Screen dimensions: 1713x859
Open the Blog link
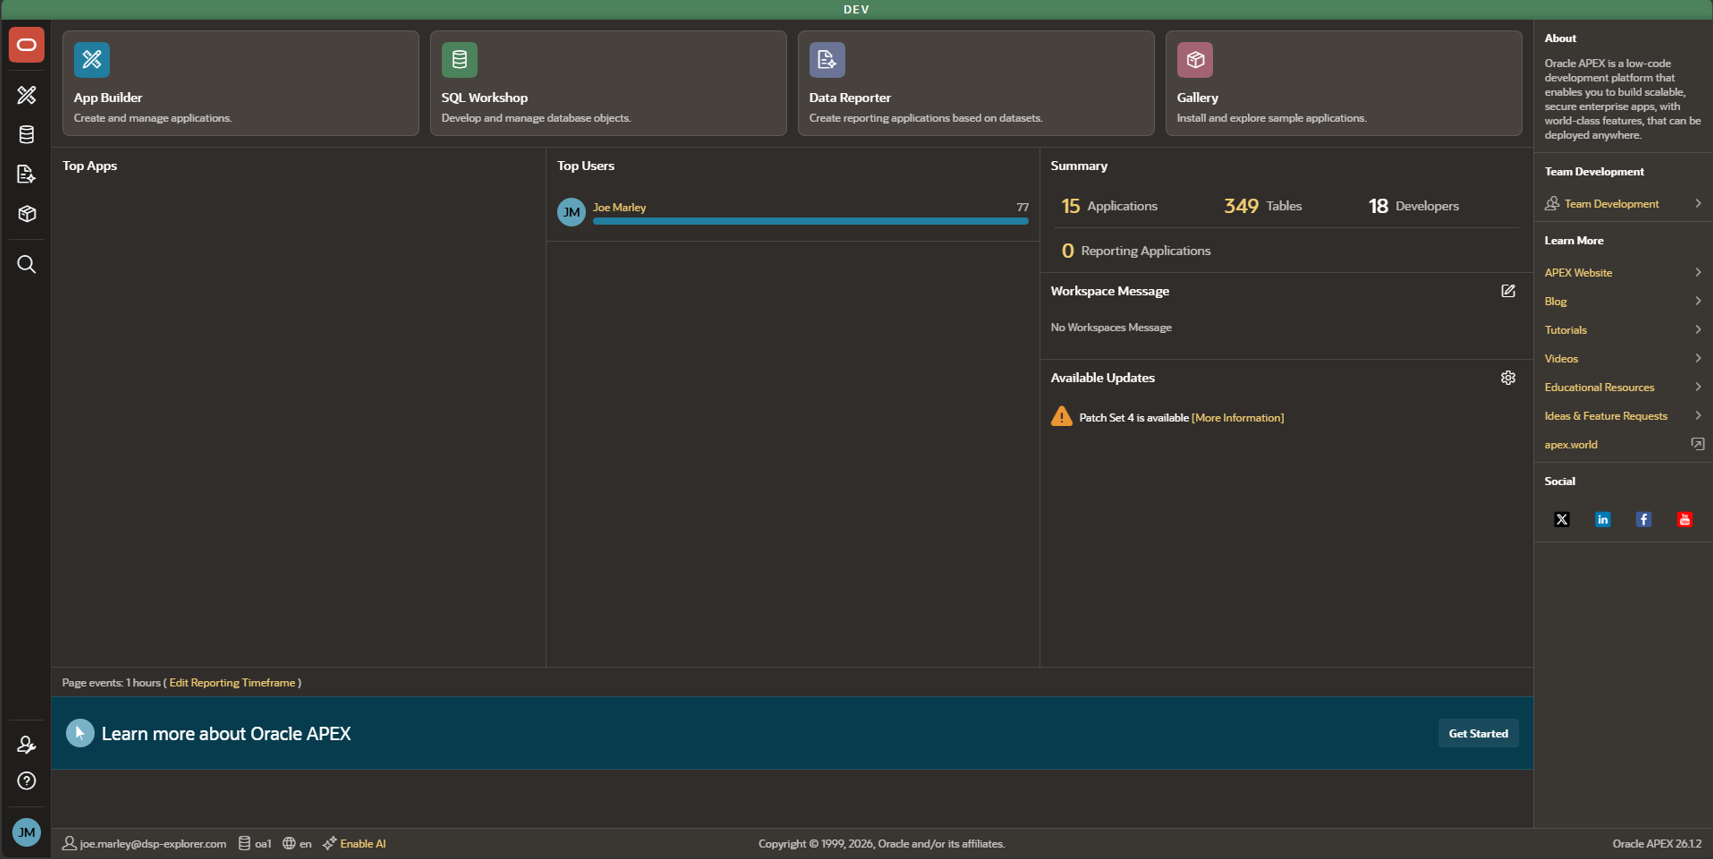tap(1556, 301)
